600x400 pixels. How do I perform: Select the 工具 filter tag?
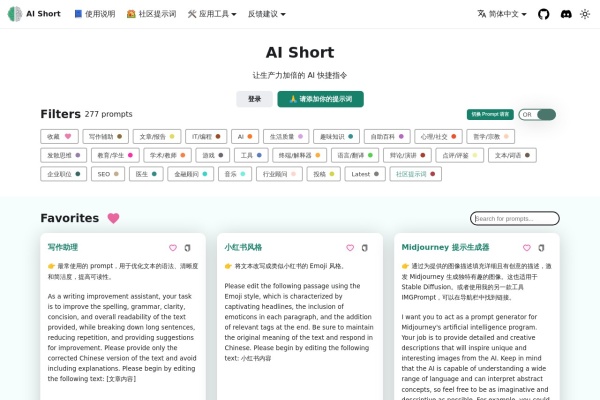pyautogui.click(x=251, y=155)
